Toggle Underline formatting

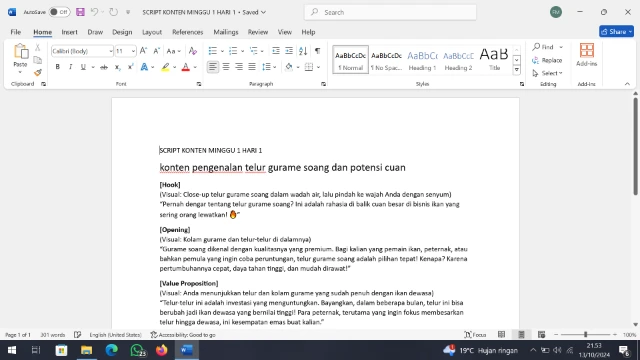[83, 67]
